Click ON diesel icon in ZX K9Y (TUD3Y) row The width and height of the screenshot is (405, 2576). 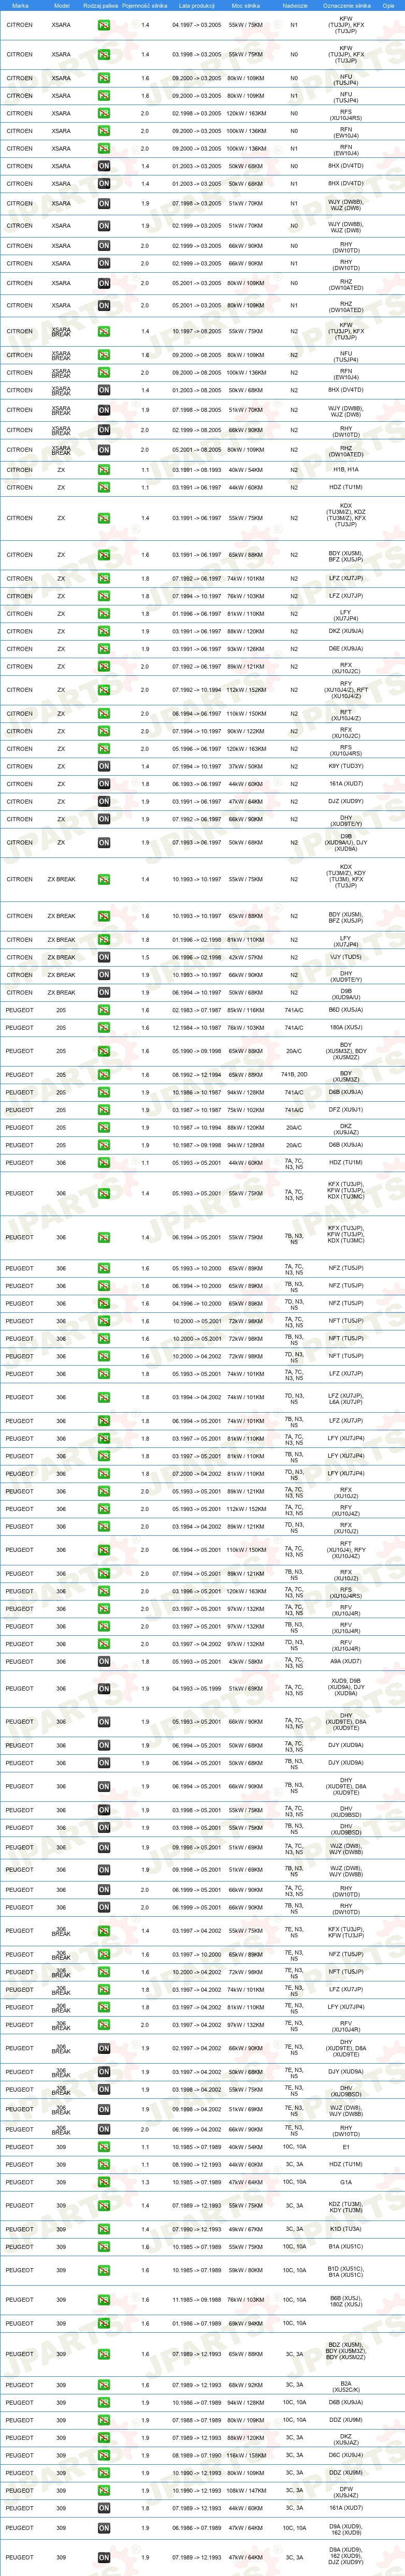coord(104,767)
